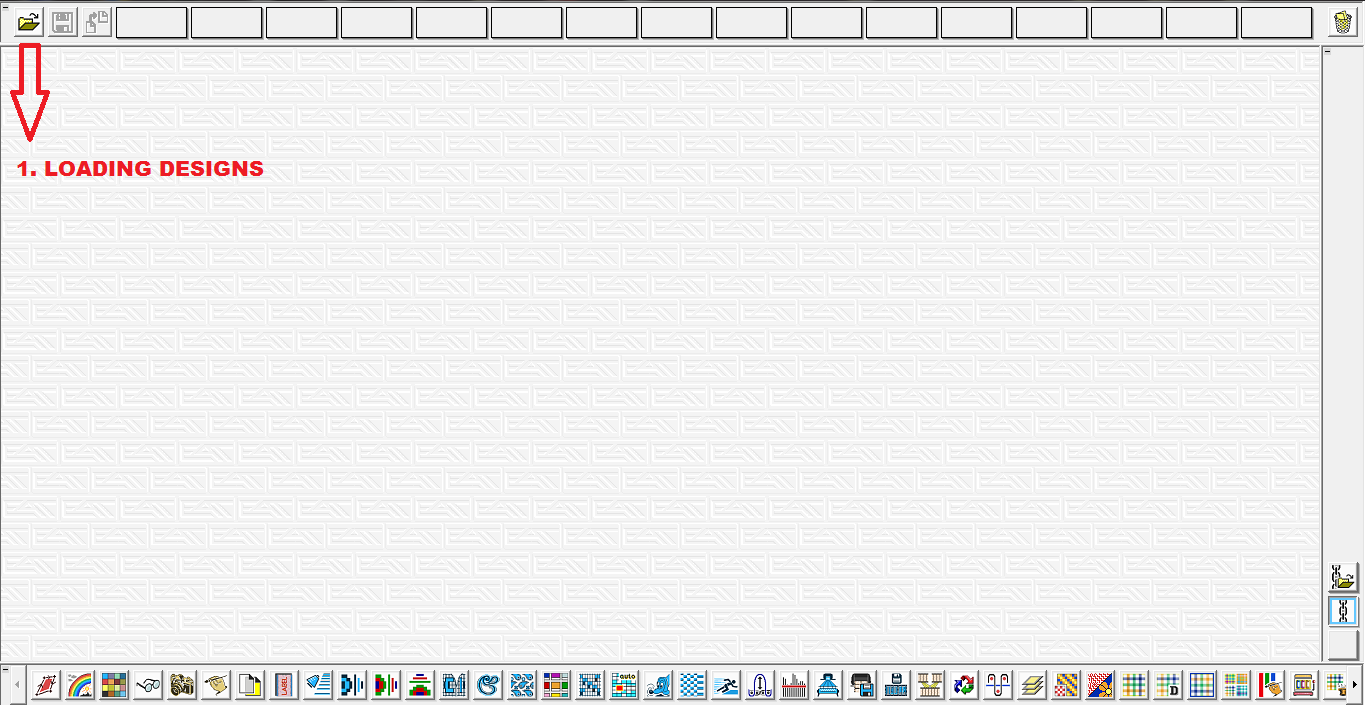
Task: Open the color palette grid tool
Action: (114, 685)
